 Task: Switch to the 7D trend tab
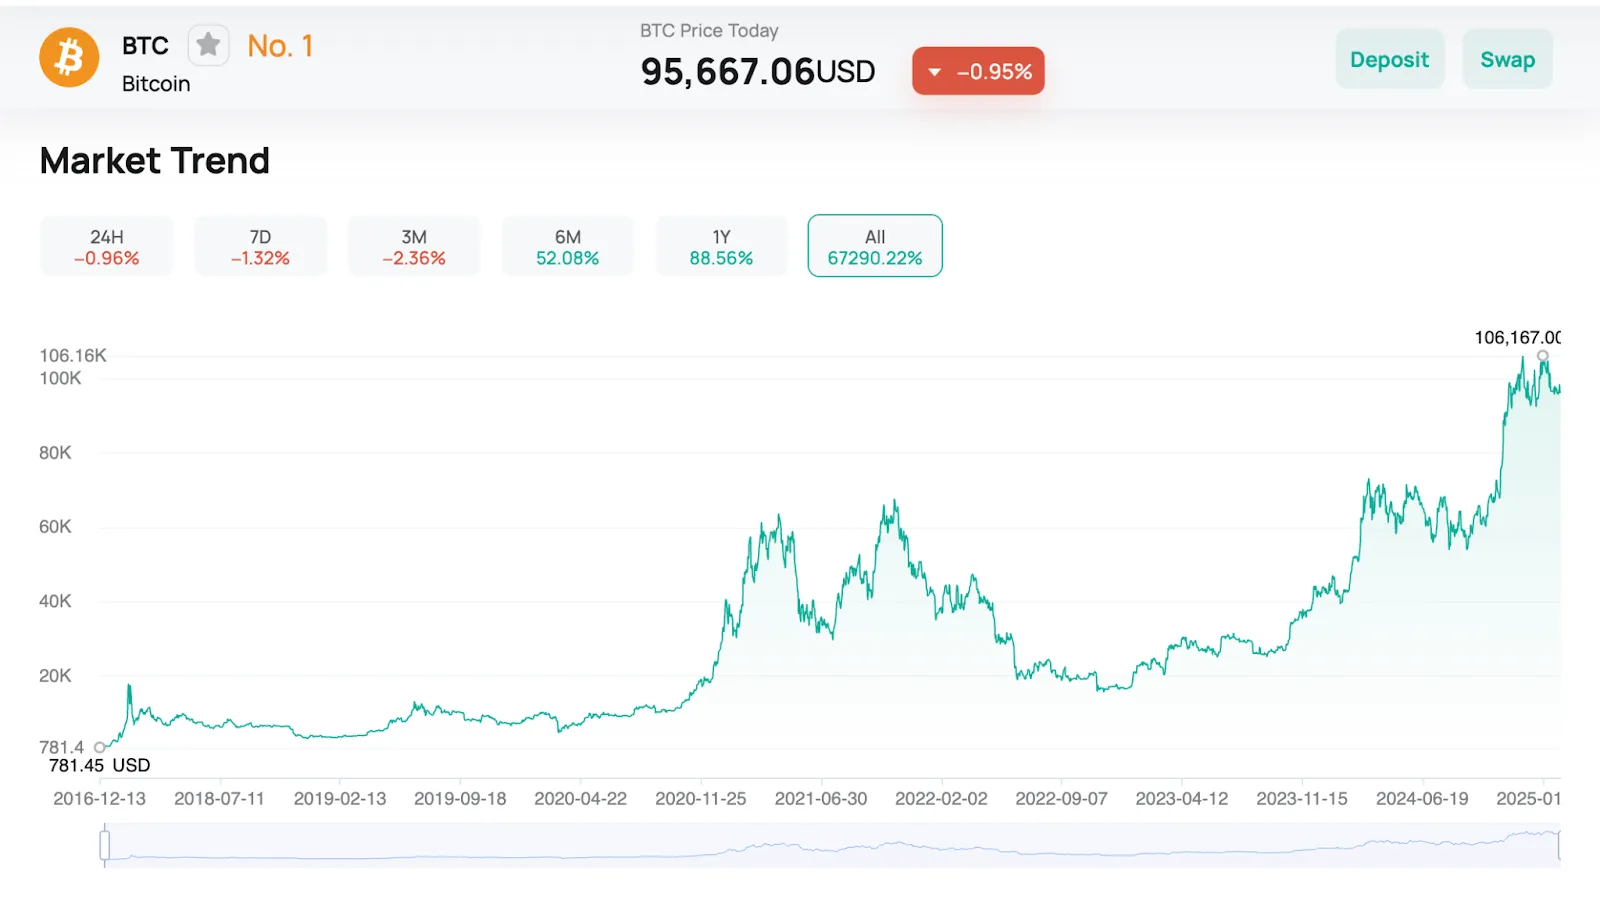pyautogui.click(x=260, y=246)
